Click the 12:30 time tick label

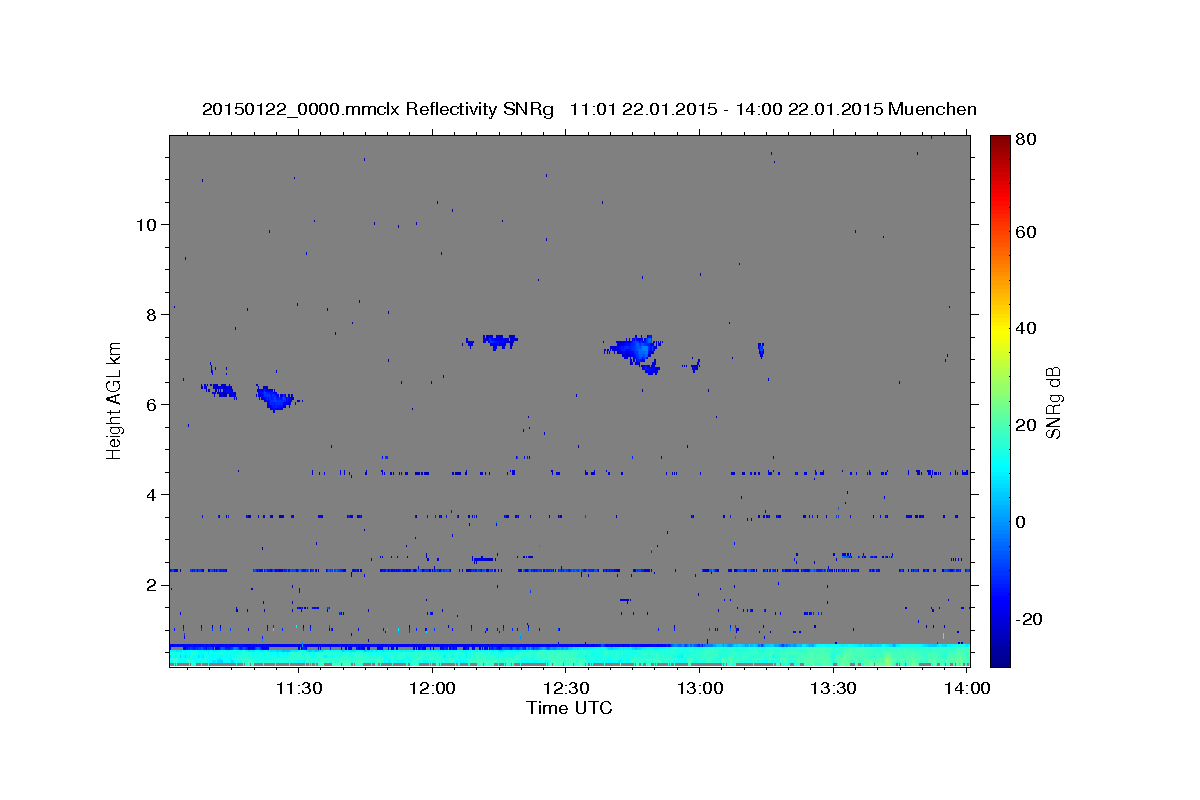[x=566, y=689]
